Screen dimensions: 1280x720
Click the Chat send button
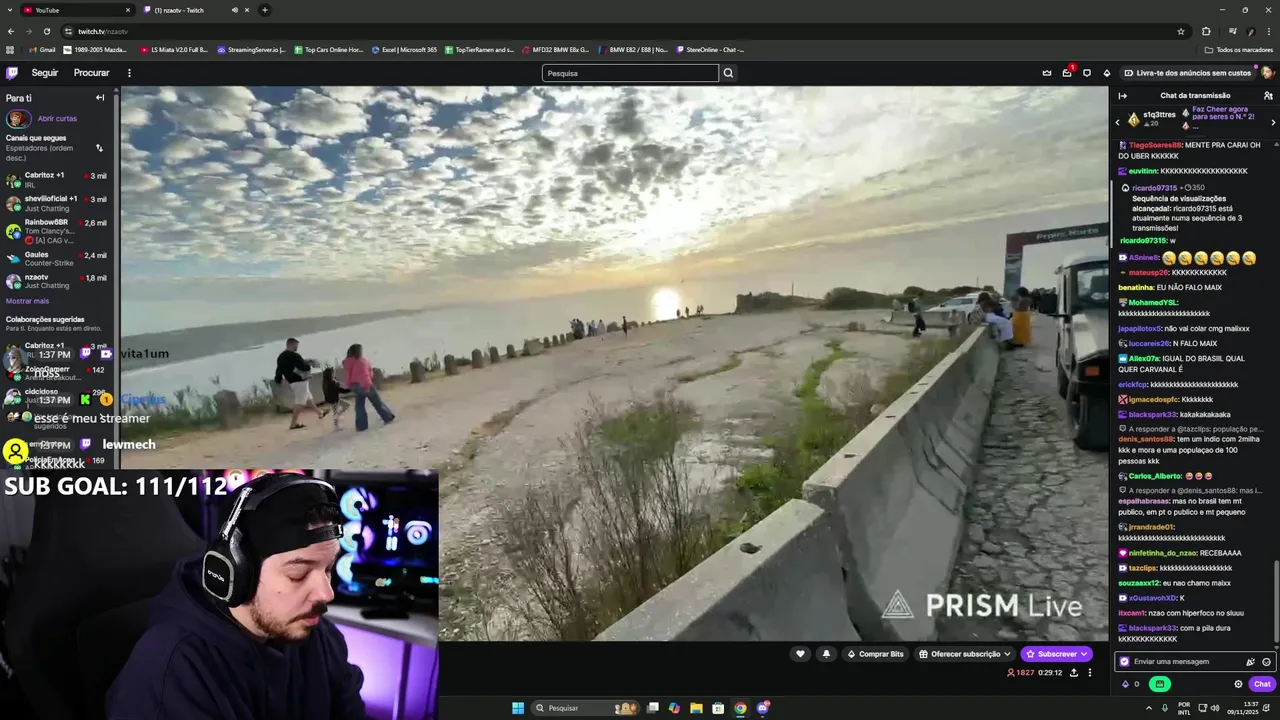coord(1262,684)
